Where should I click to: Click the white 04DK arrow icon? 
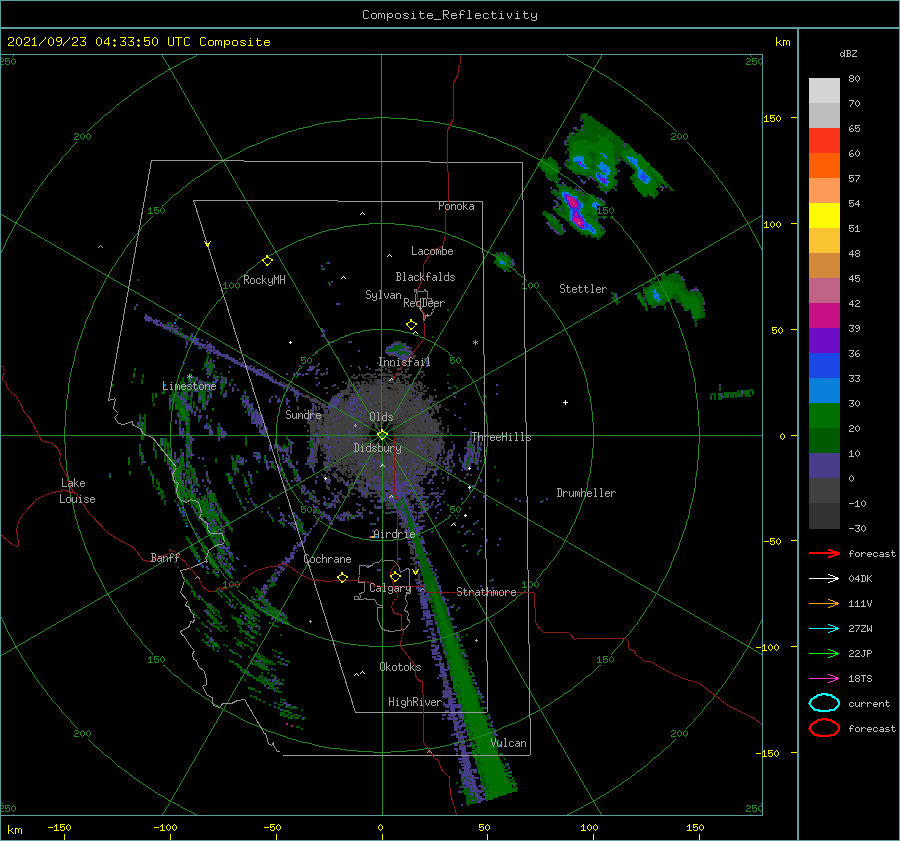(824, 578)
